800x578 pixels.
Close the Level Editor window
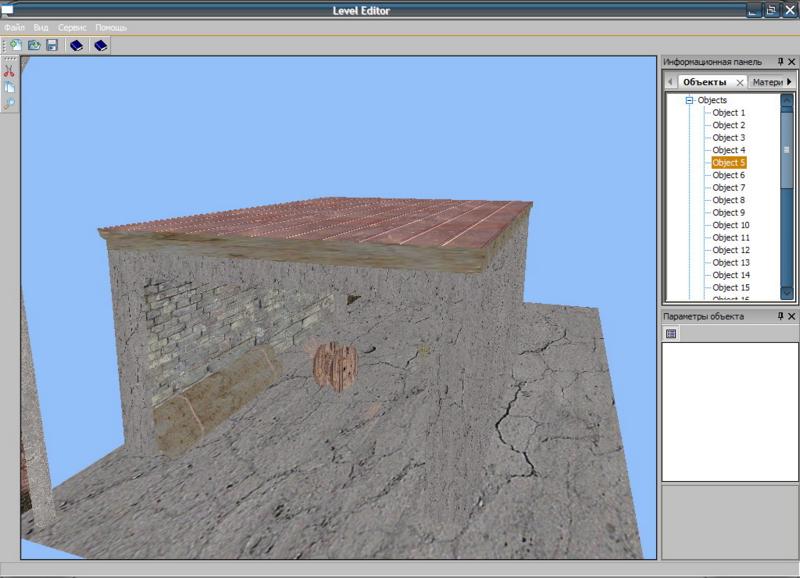pyautogui.click(x=790, y=10)
